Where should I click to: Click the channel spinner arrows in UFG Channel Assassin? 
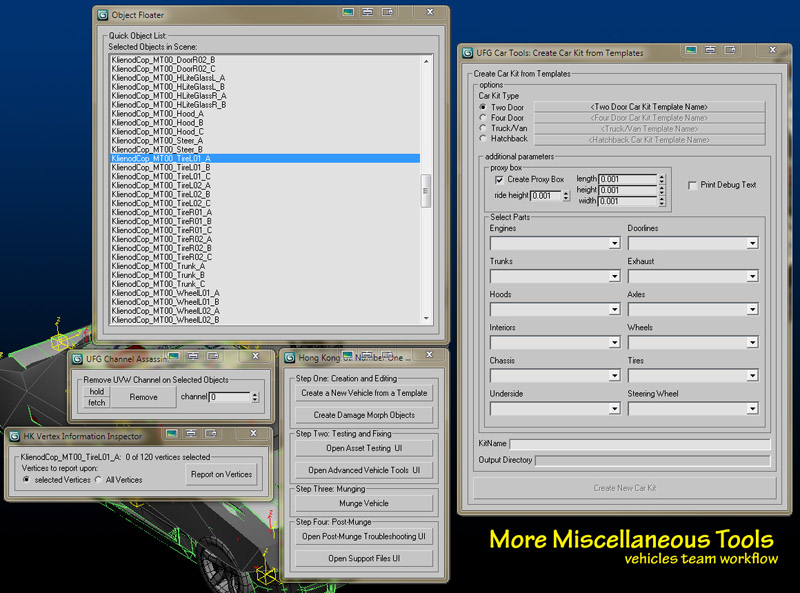tap(255, 397)
